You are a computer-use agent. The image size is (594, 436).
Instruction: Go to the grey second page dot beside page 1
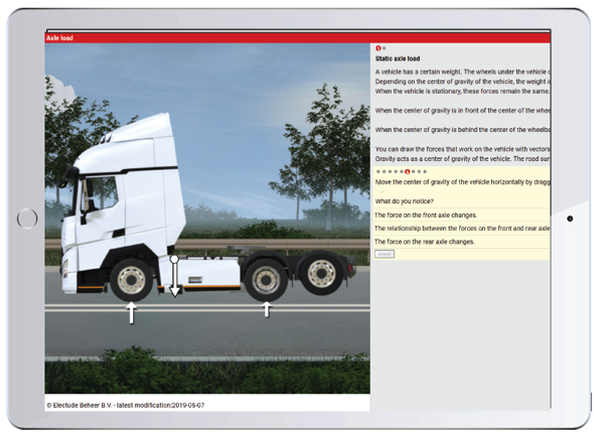tap(384, 48)
